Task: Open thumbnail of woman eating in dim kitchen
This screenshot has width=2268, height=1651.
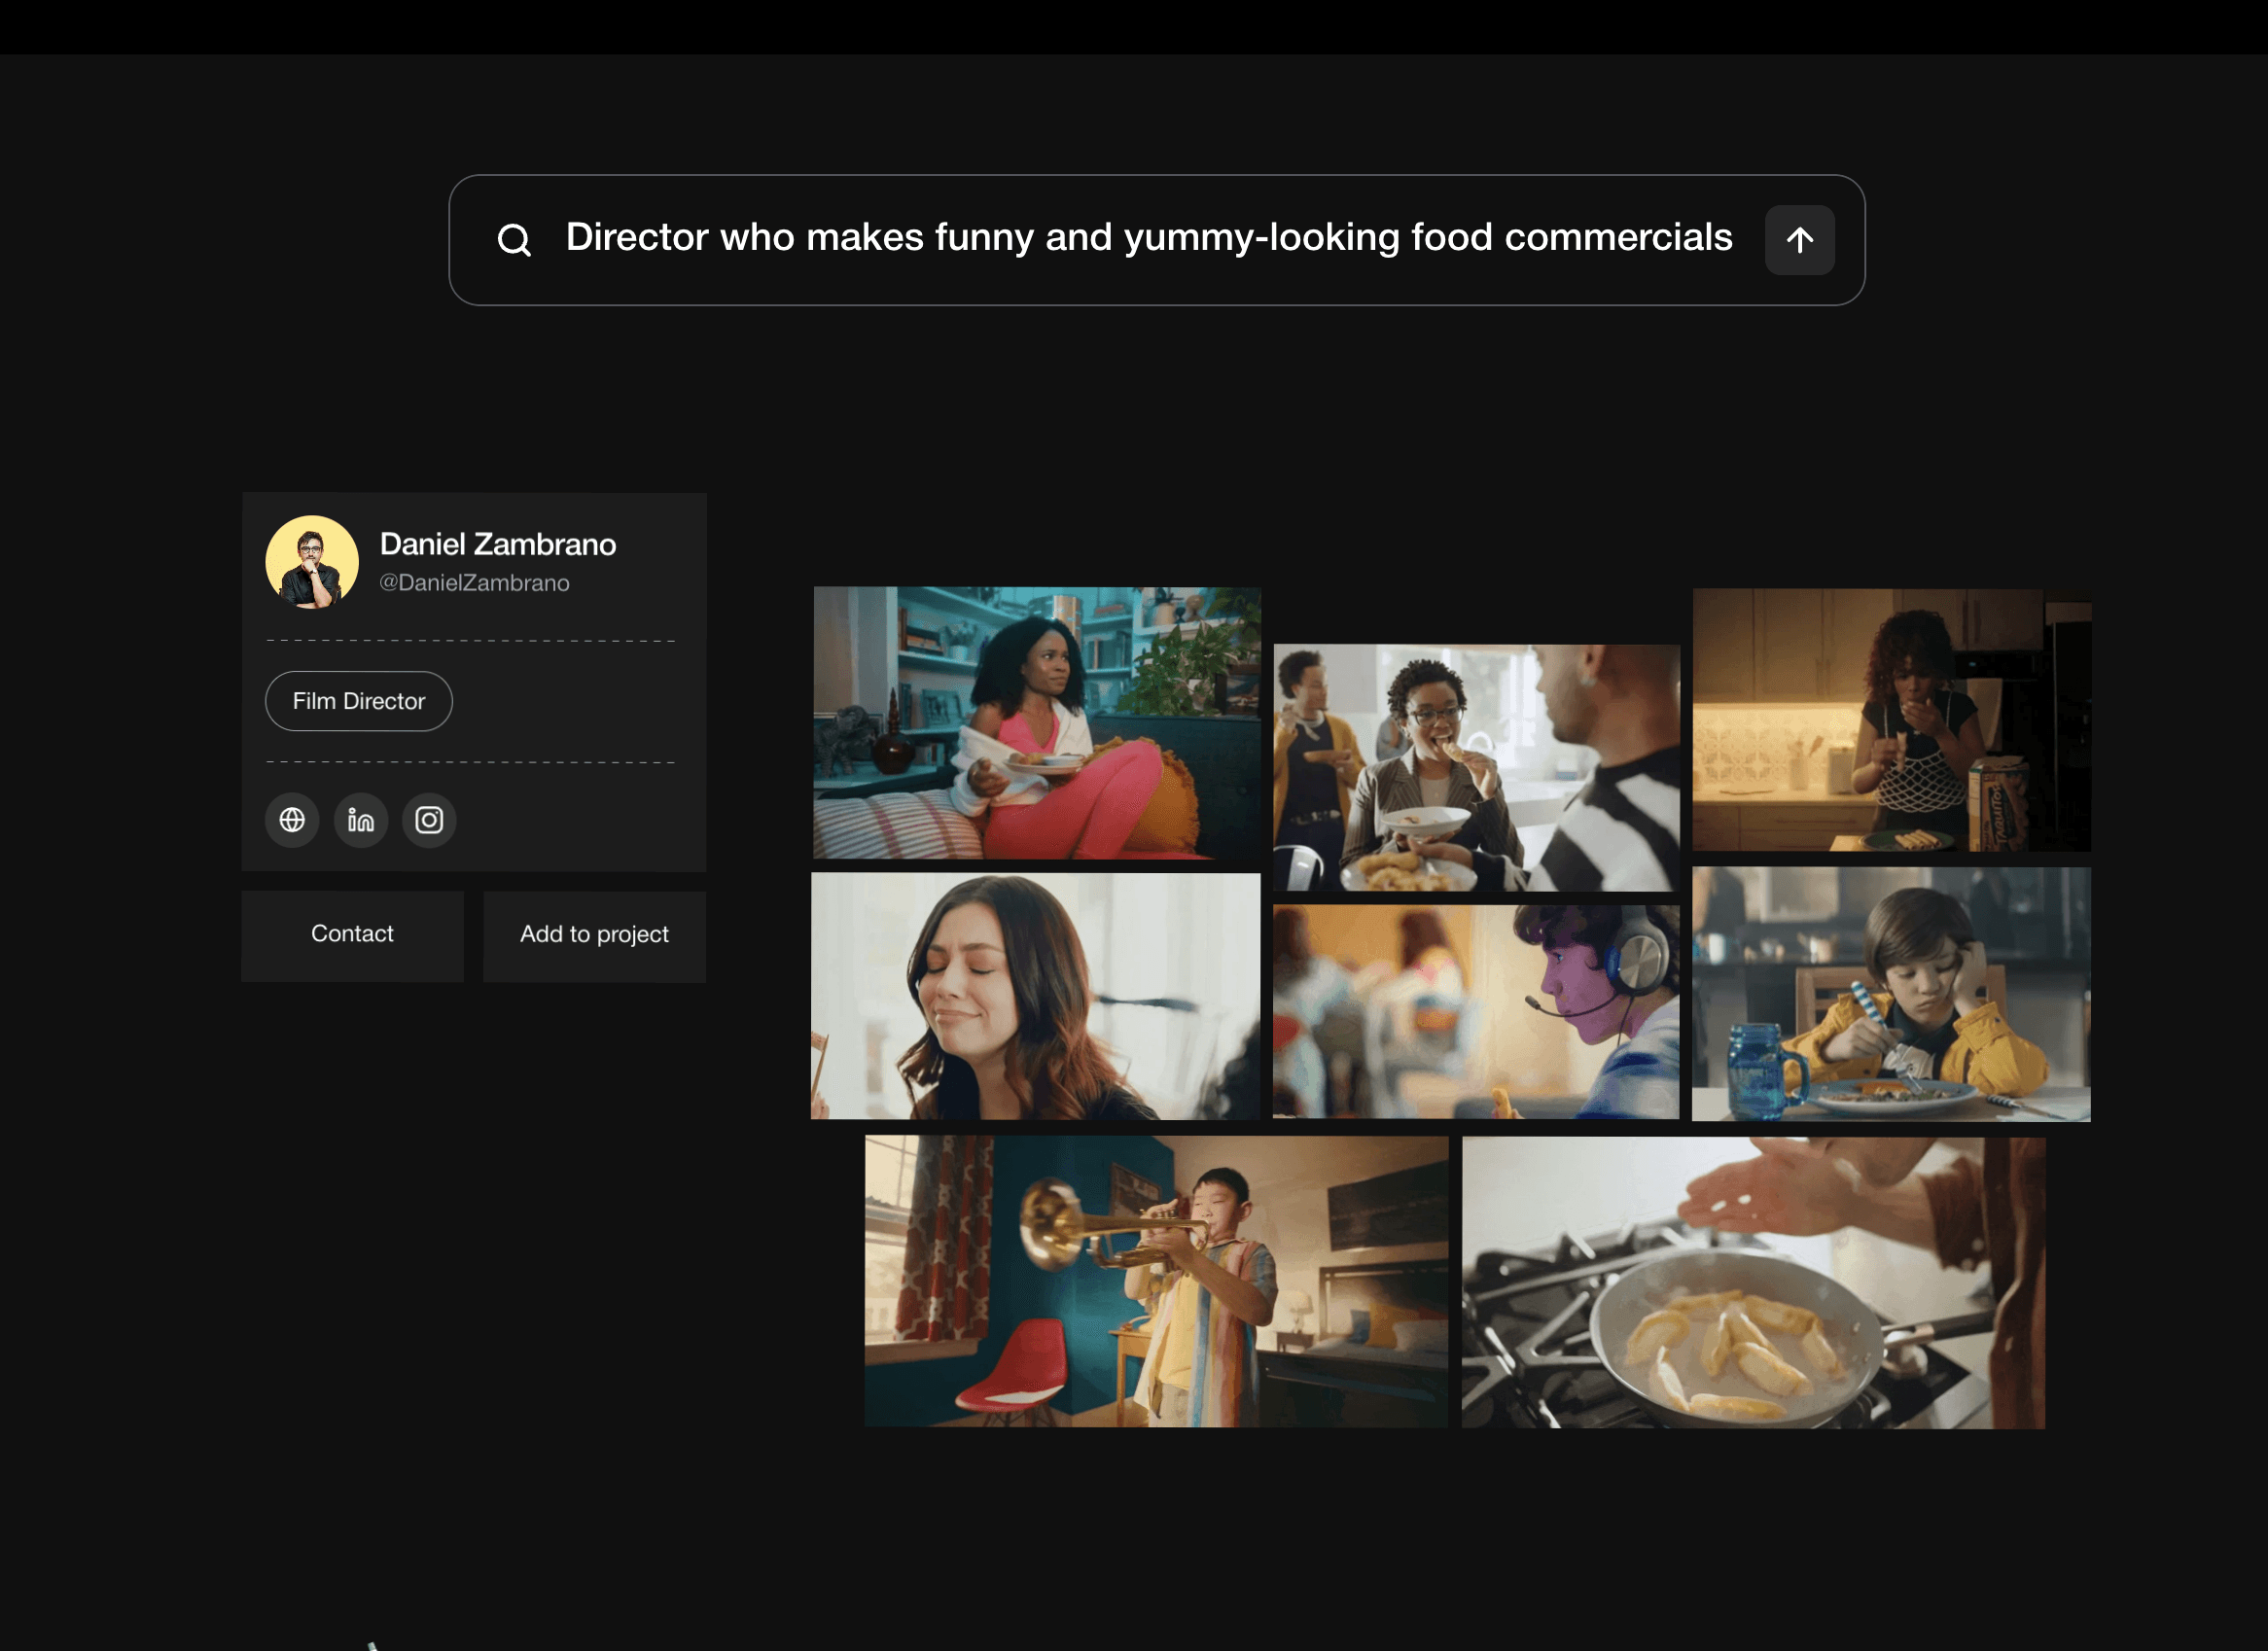Action: (1890, 720)
